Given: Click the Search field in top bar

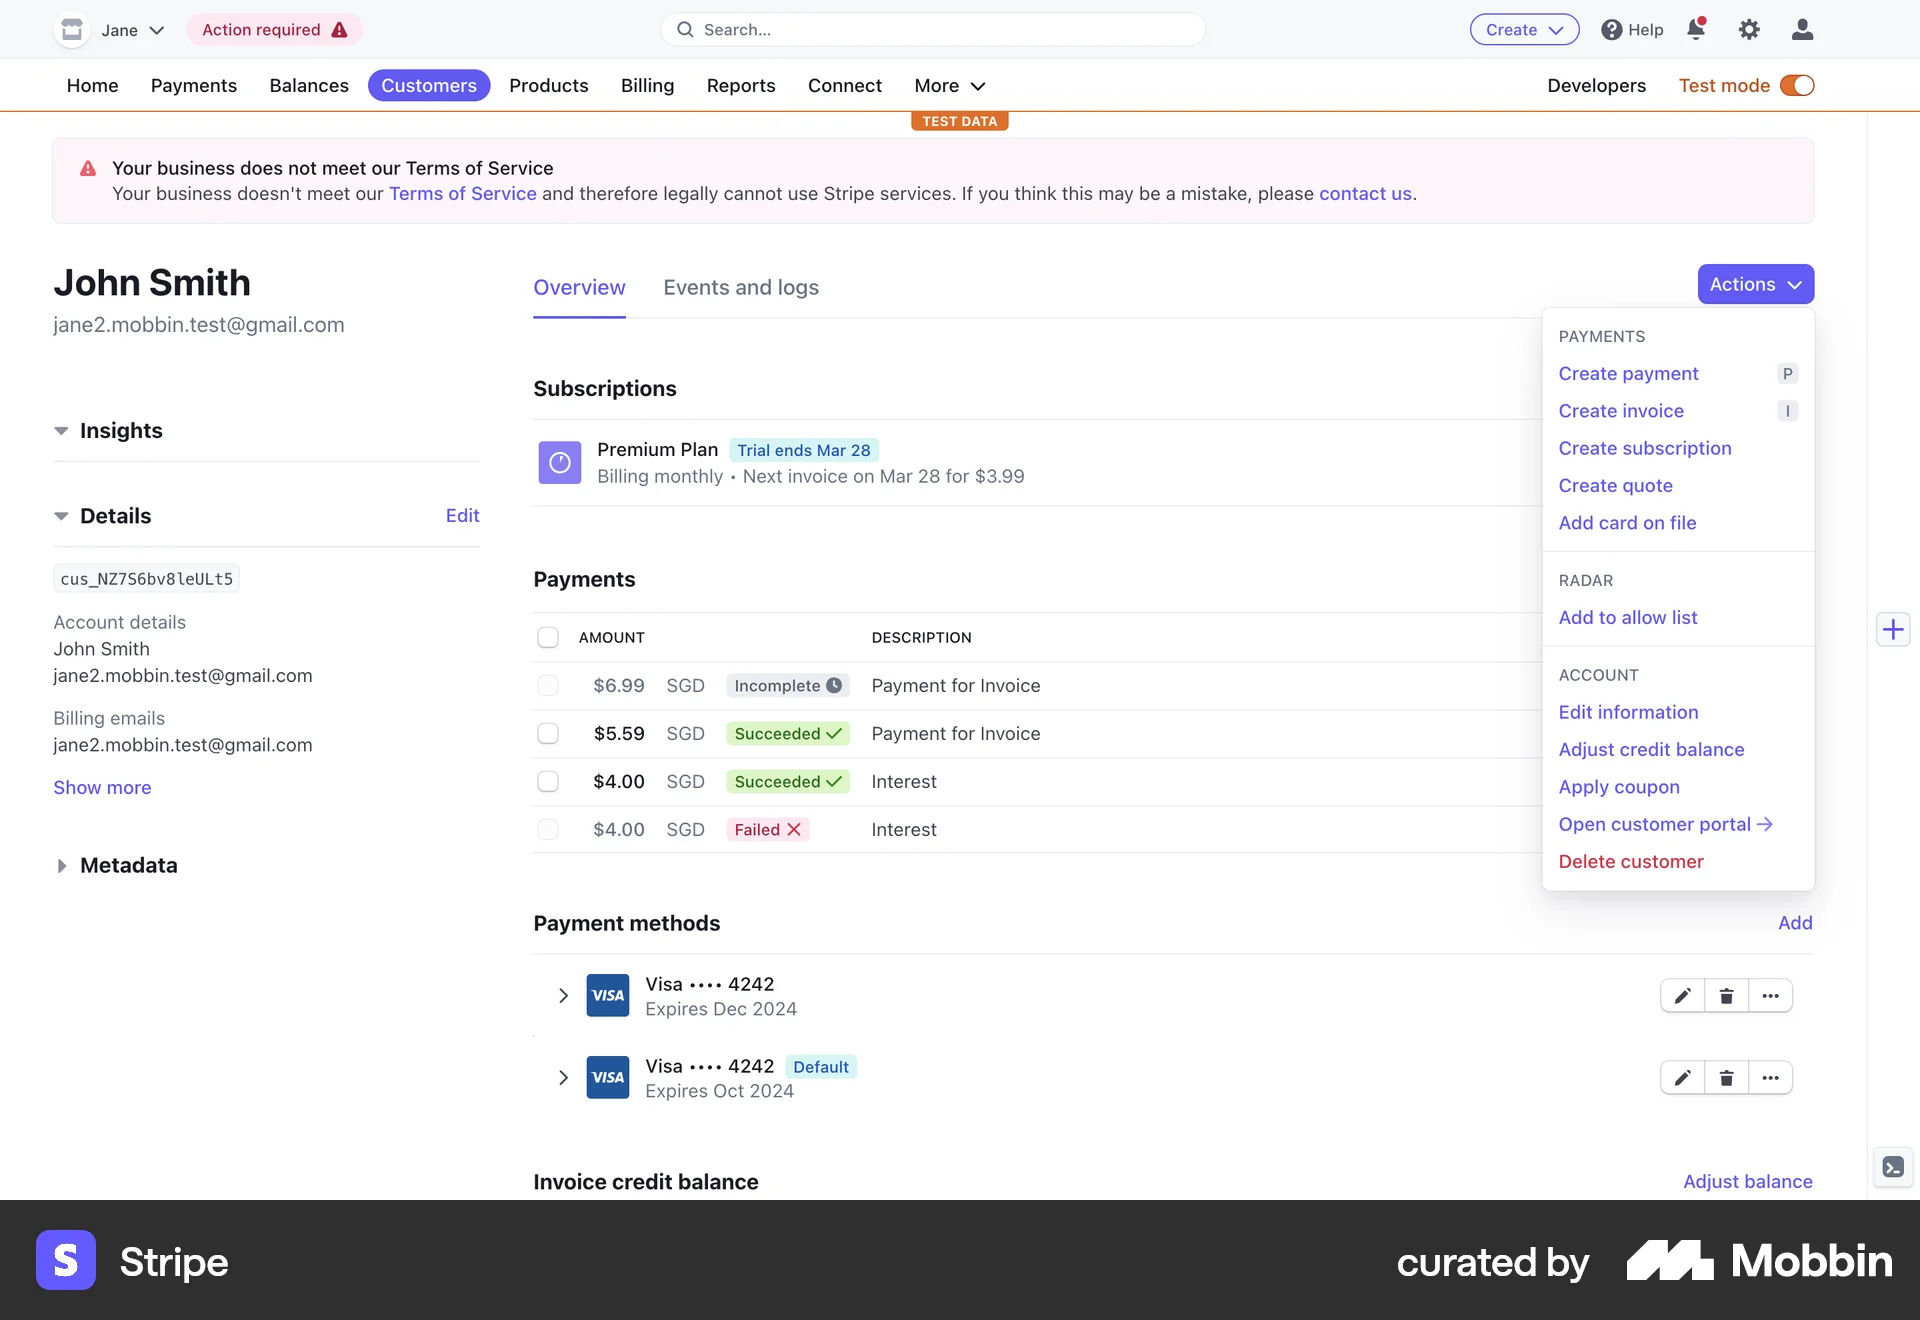Looking at the screenshot, I should [x=932, y=29].
